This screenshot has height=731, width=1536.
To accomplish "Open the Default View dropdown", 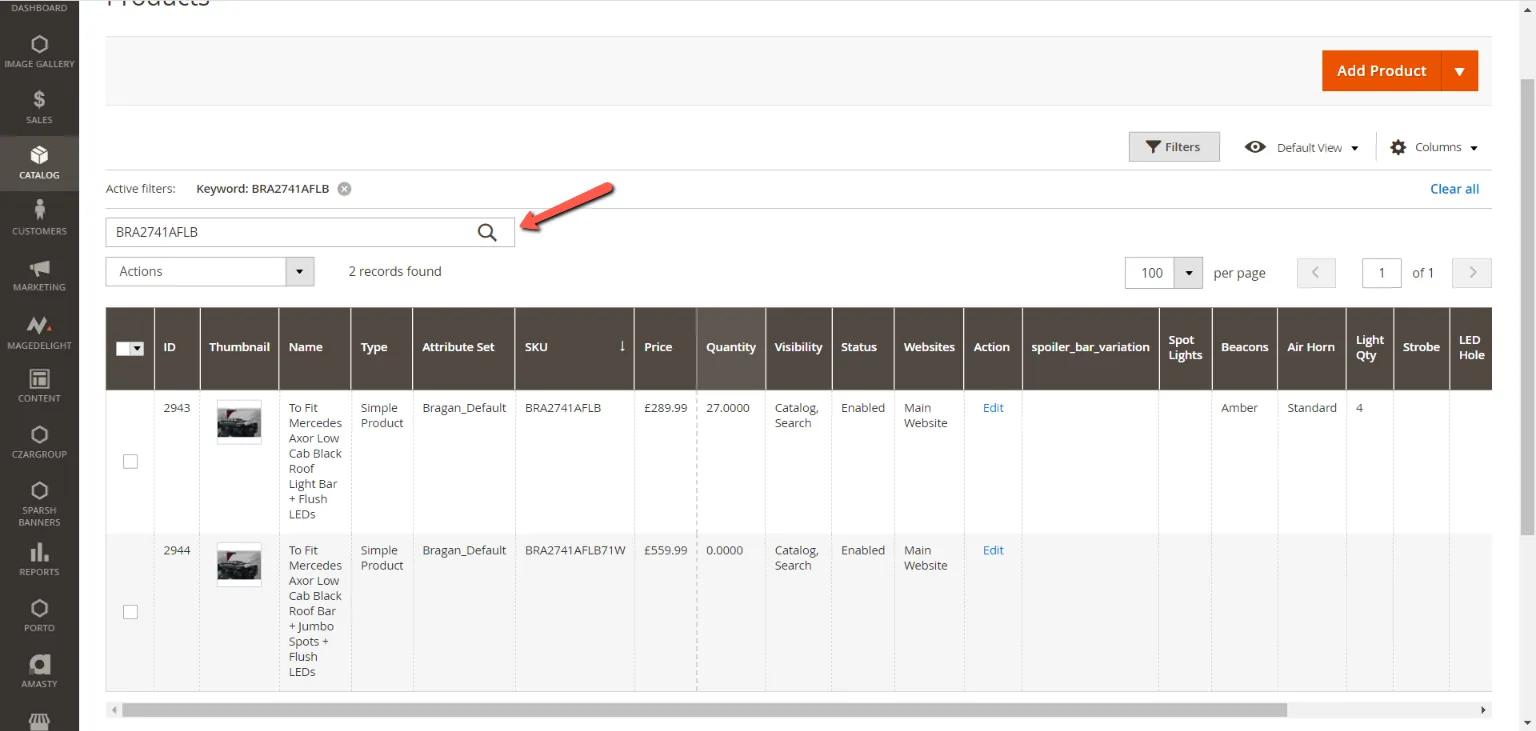I will click(x=1302, y=147).
